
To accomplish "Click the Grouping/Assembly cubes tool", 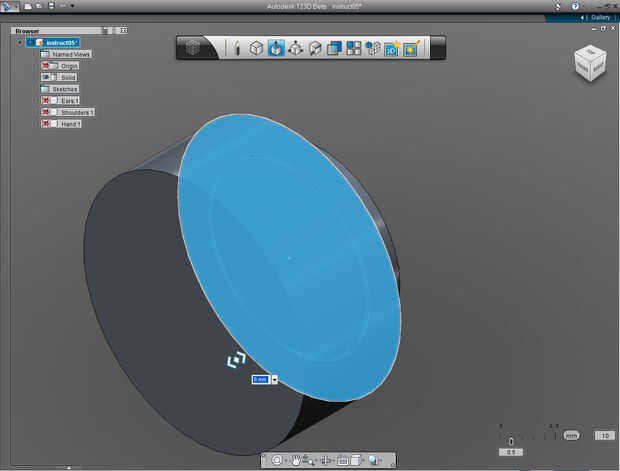I will [372, 48].
